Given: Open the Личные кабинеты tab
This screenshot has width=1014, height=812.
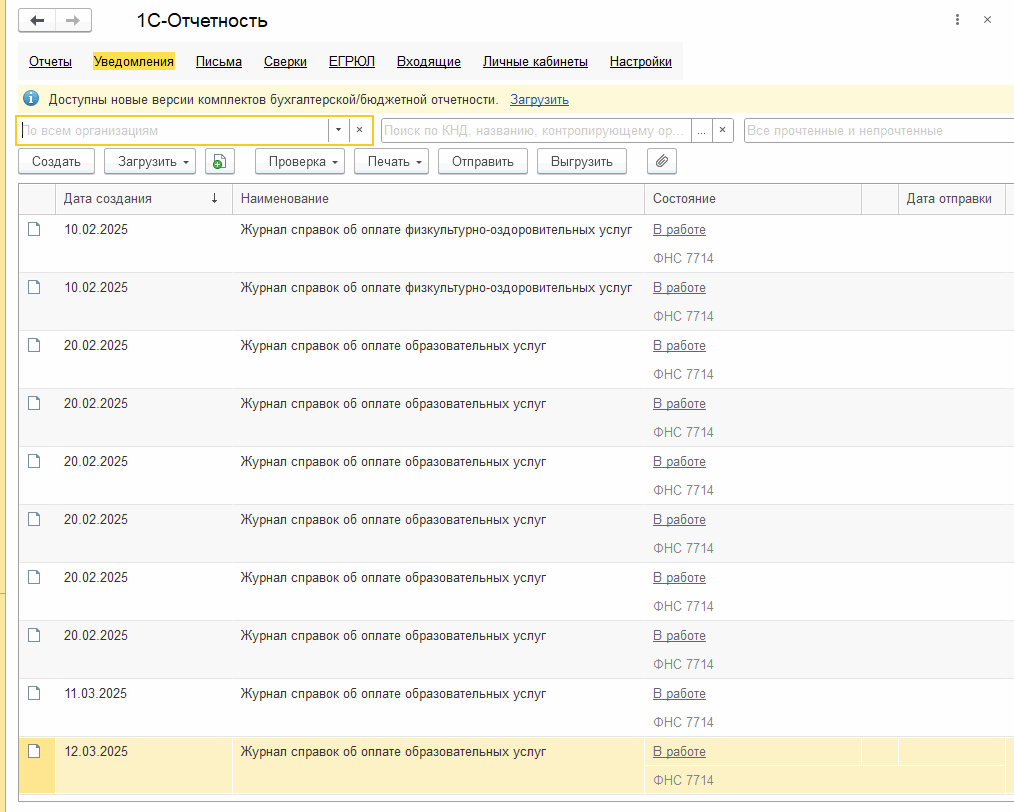Looking at the screenshot, I should (x=535, y=62).
